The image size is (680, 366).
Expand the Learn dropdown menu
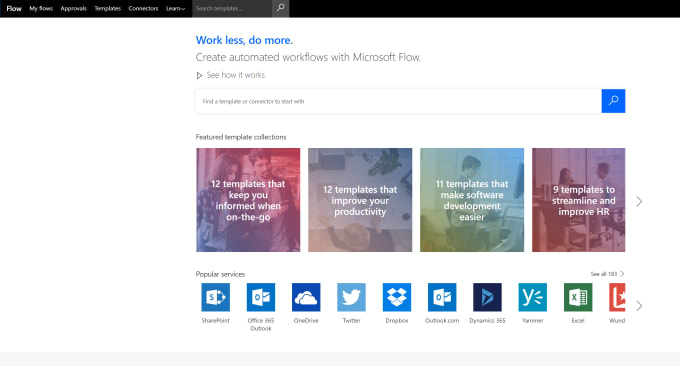(175, 8)
